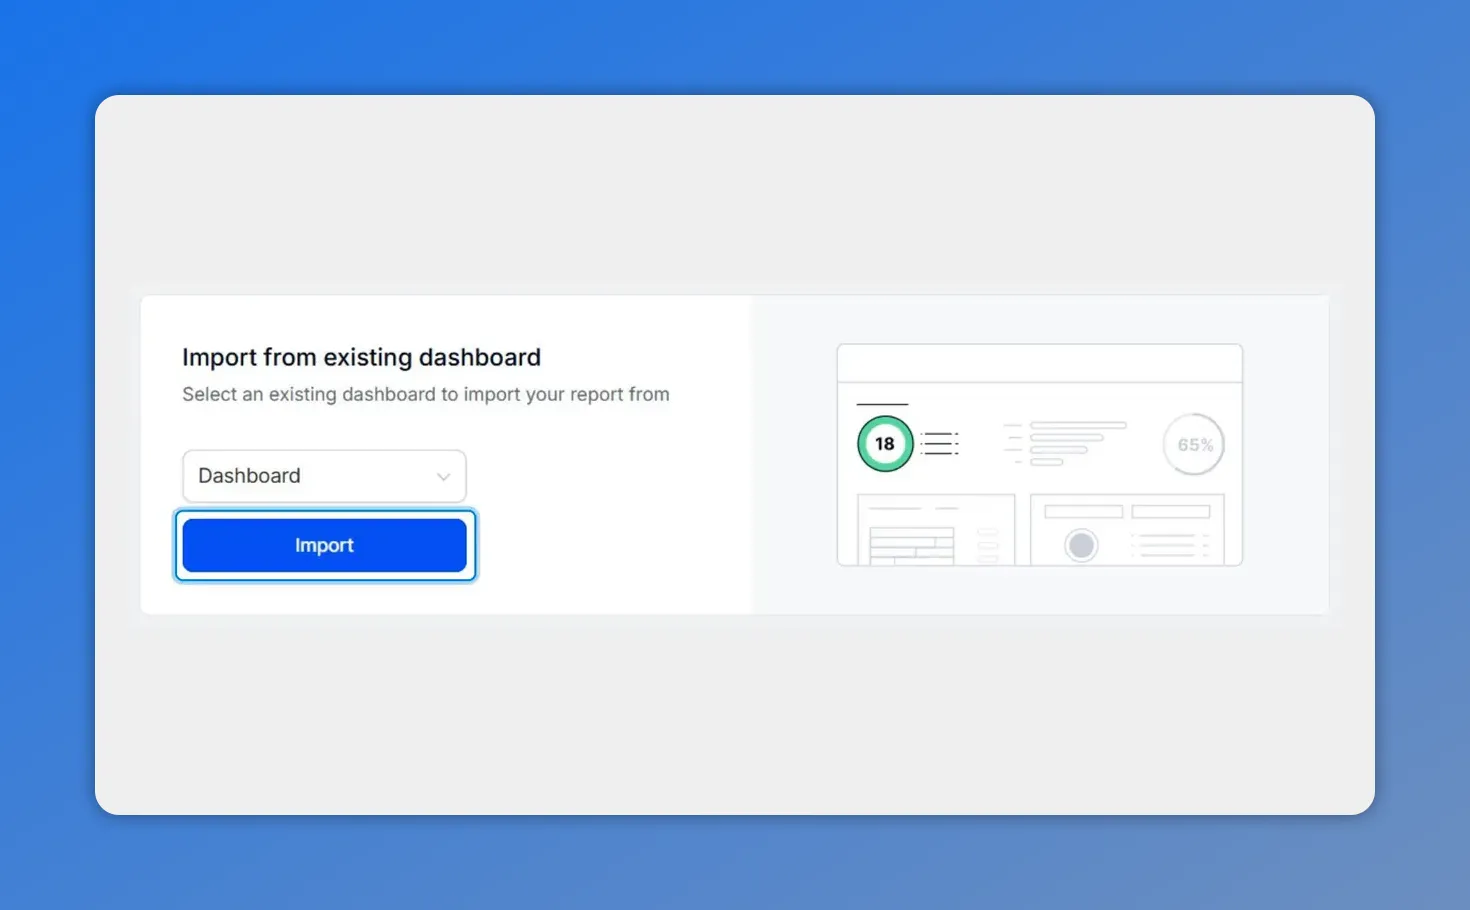Click the green 18 score badge icon

point(883,442)
